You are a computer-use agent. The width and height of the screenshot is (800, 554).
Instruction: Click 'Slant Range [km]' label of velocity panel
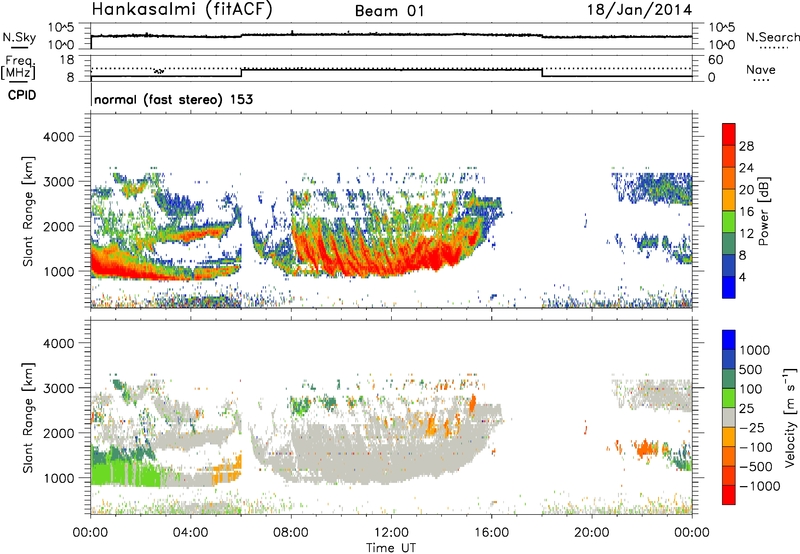[x=28, y=418]
